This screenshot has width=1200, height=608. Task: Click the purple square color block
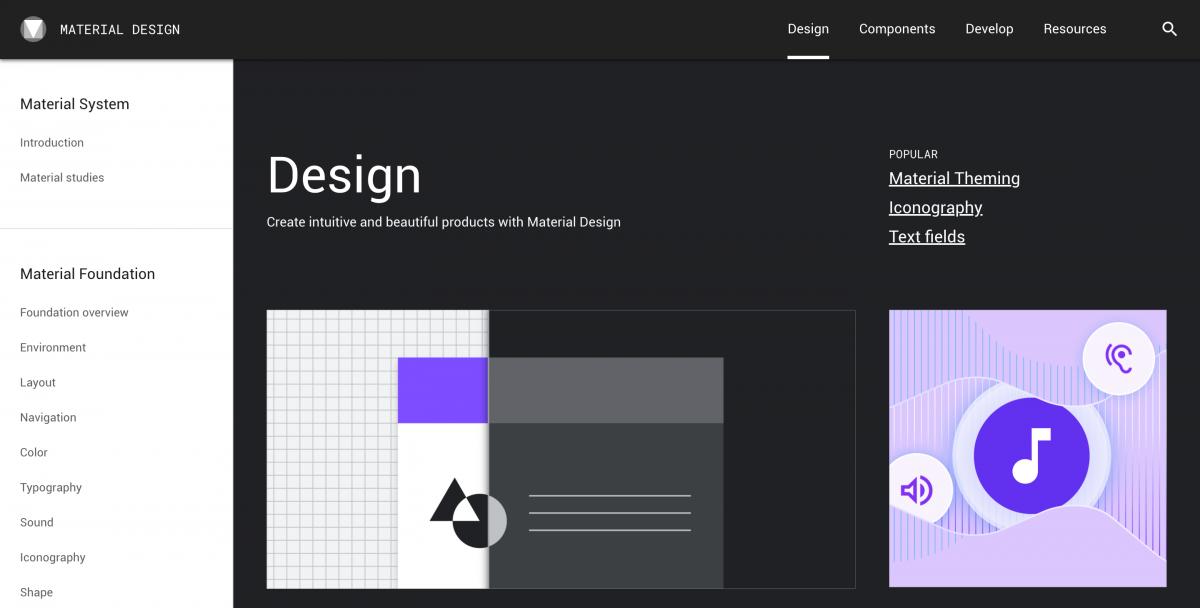pyautogui.click(x=442, y=390)
